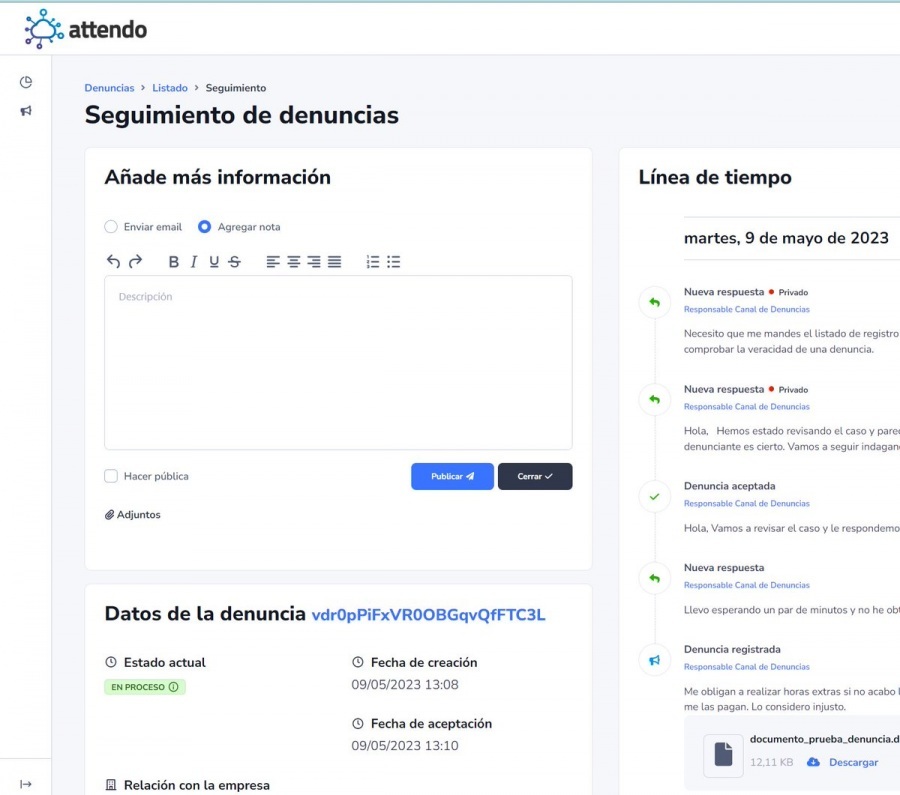The width and height of the screenshot is (900, 795).
Task: Insert a numbered list
Action: (x=373, y=262)
